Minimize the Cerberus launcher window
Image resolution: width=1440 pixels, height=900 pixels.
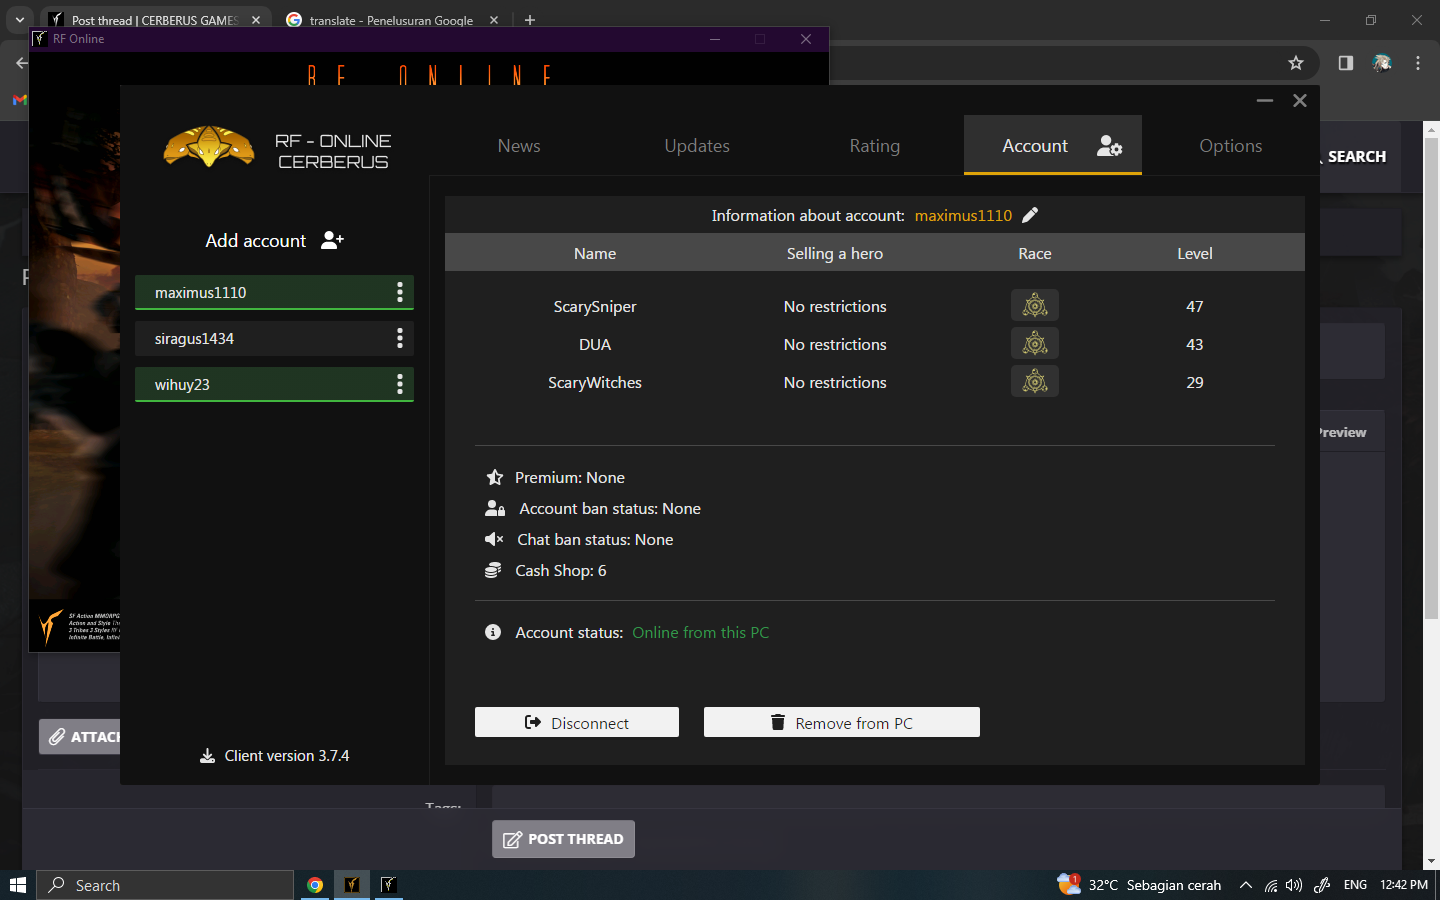pos(1265,100)
